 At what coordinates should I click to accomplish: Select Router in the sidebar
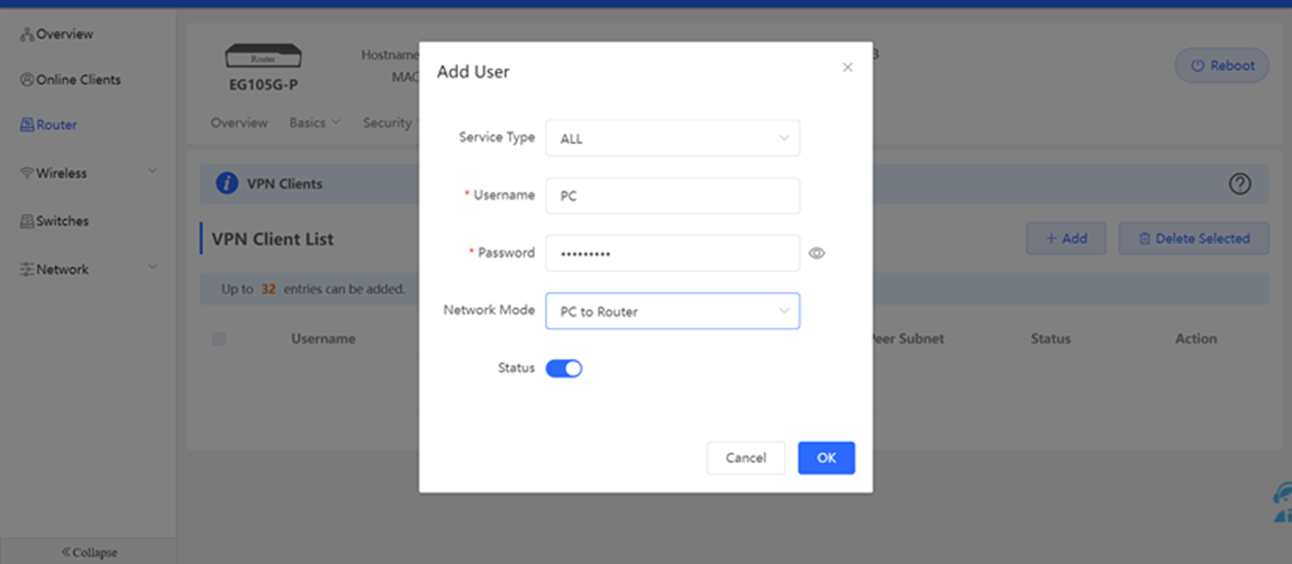click(49, 125)
